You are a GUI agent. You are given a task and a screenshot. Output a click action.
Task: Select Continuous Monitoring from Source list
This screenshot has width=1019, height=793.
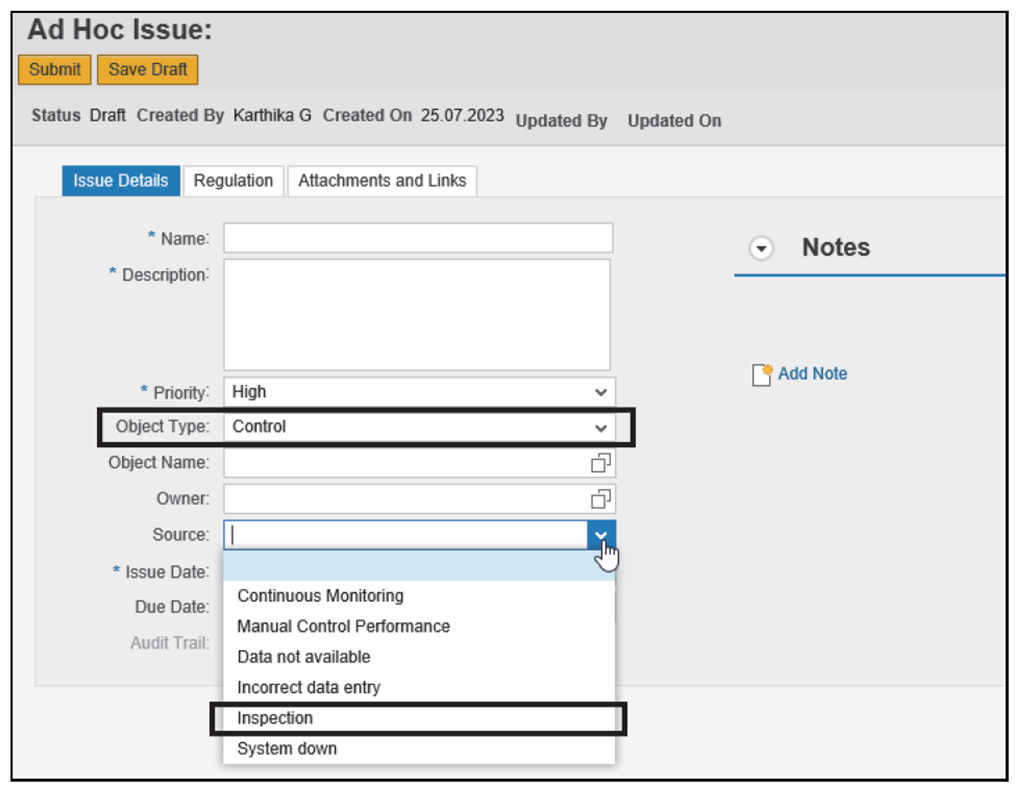pos(320,595)
